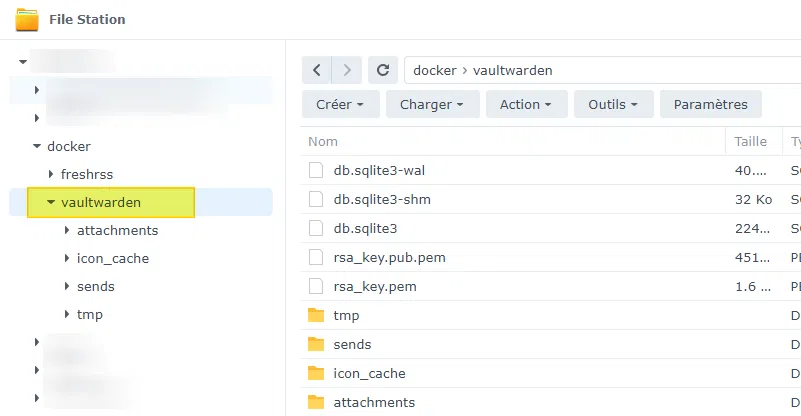Viewport: 801px width, 416px height.
Task: Click the File Station folder icon
Action: (x=27, y=20)
